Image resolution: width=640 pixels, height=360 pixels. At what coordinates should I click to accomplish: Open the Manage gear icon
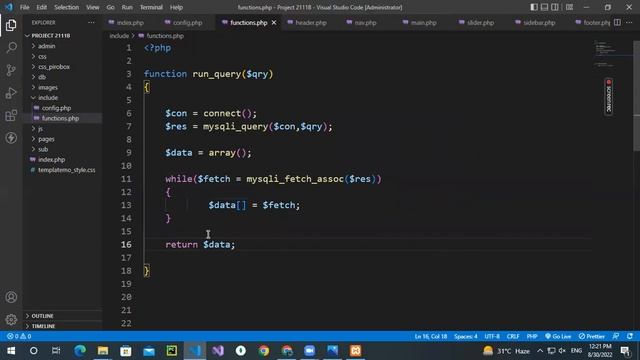point(11,320)
